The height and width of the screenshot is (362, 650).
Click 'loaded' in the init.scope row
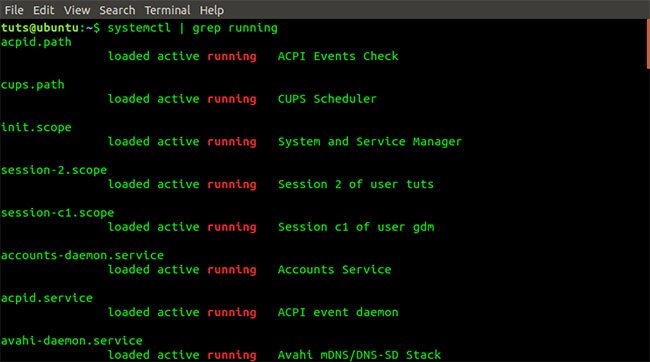(129, 142)
